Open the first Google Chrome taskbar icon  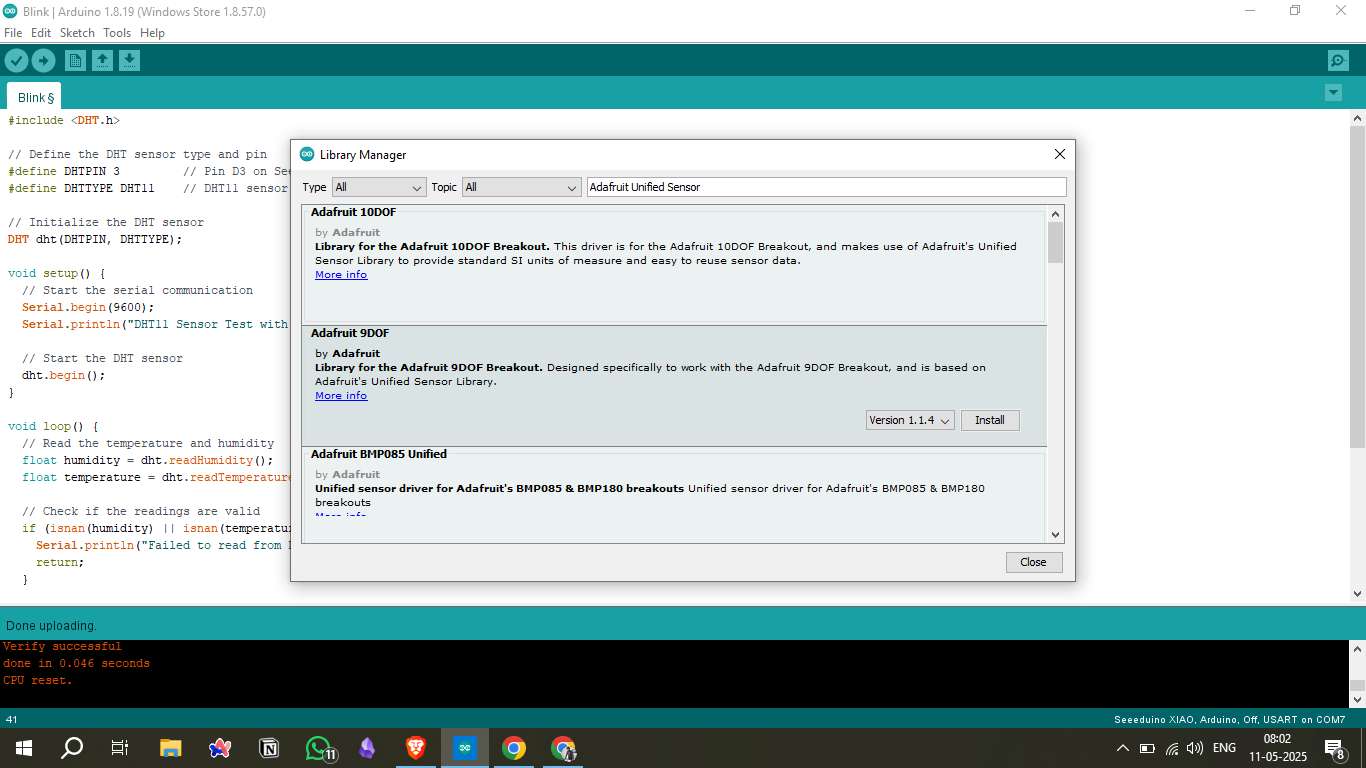[514, 748]
